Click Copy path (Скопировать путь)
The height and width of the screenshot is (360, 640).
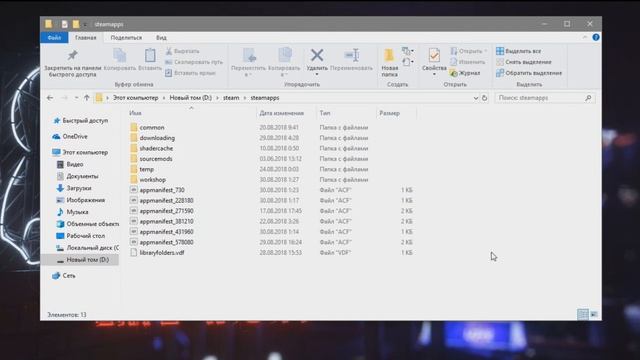[x=194, y=62]
